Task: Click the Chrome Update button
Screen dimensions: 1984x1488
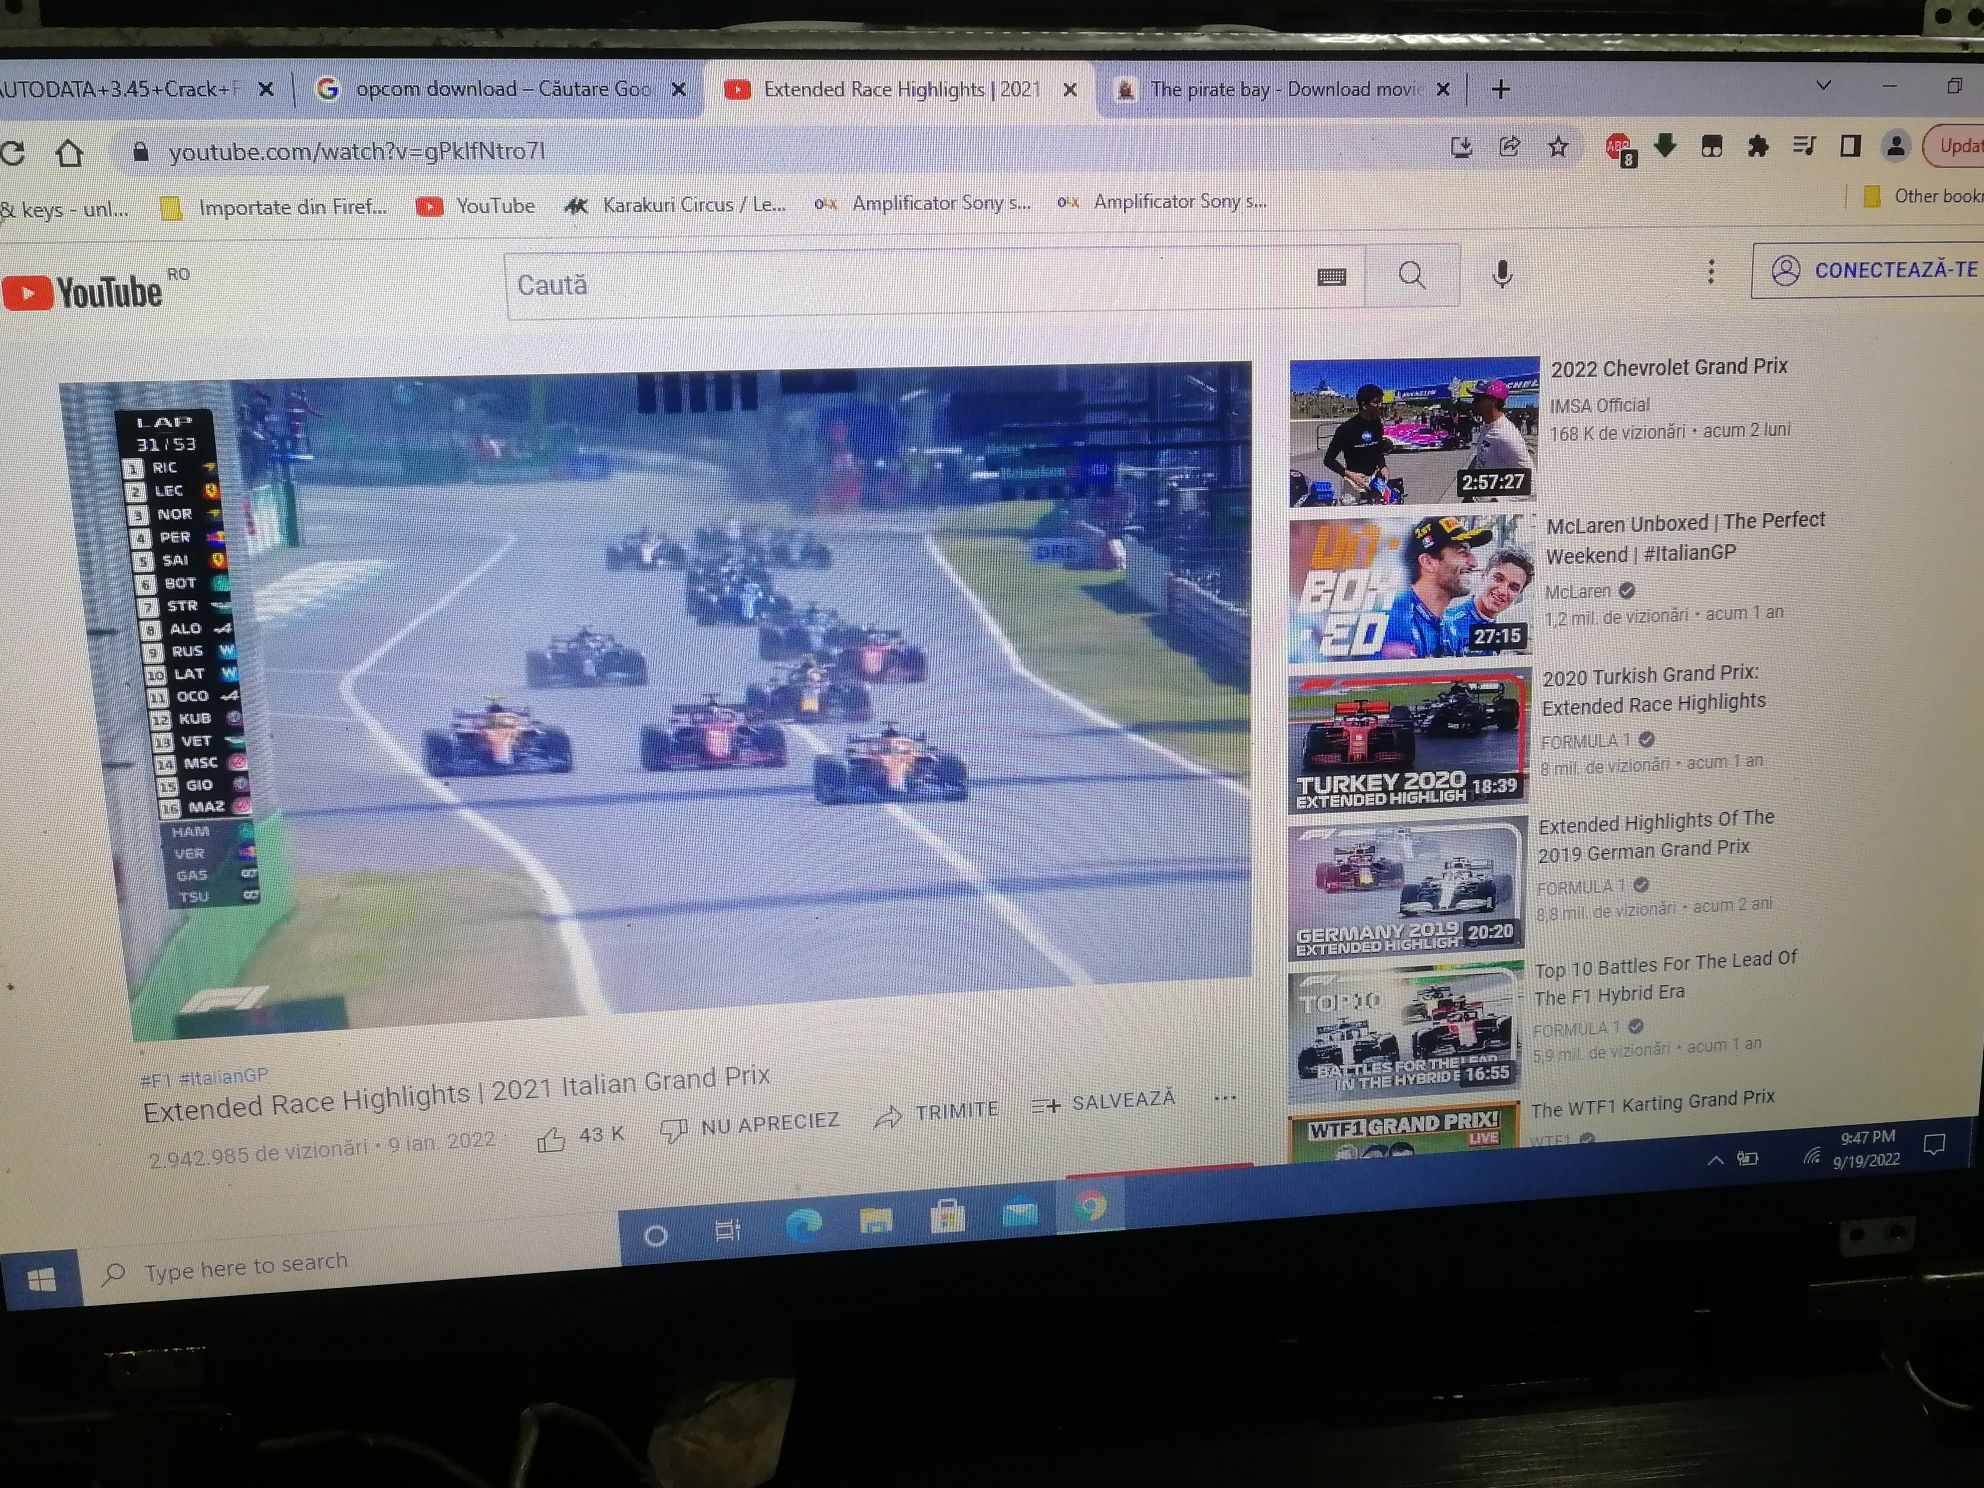Action: point(1955,146)
